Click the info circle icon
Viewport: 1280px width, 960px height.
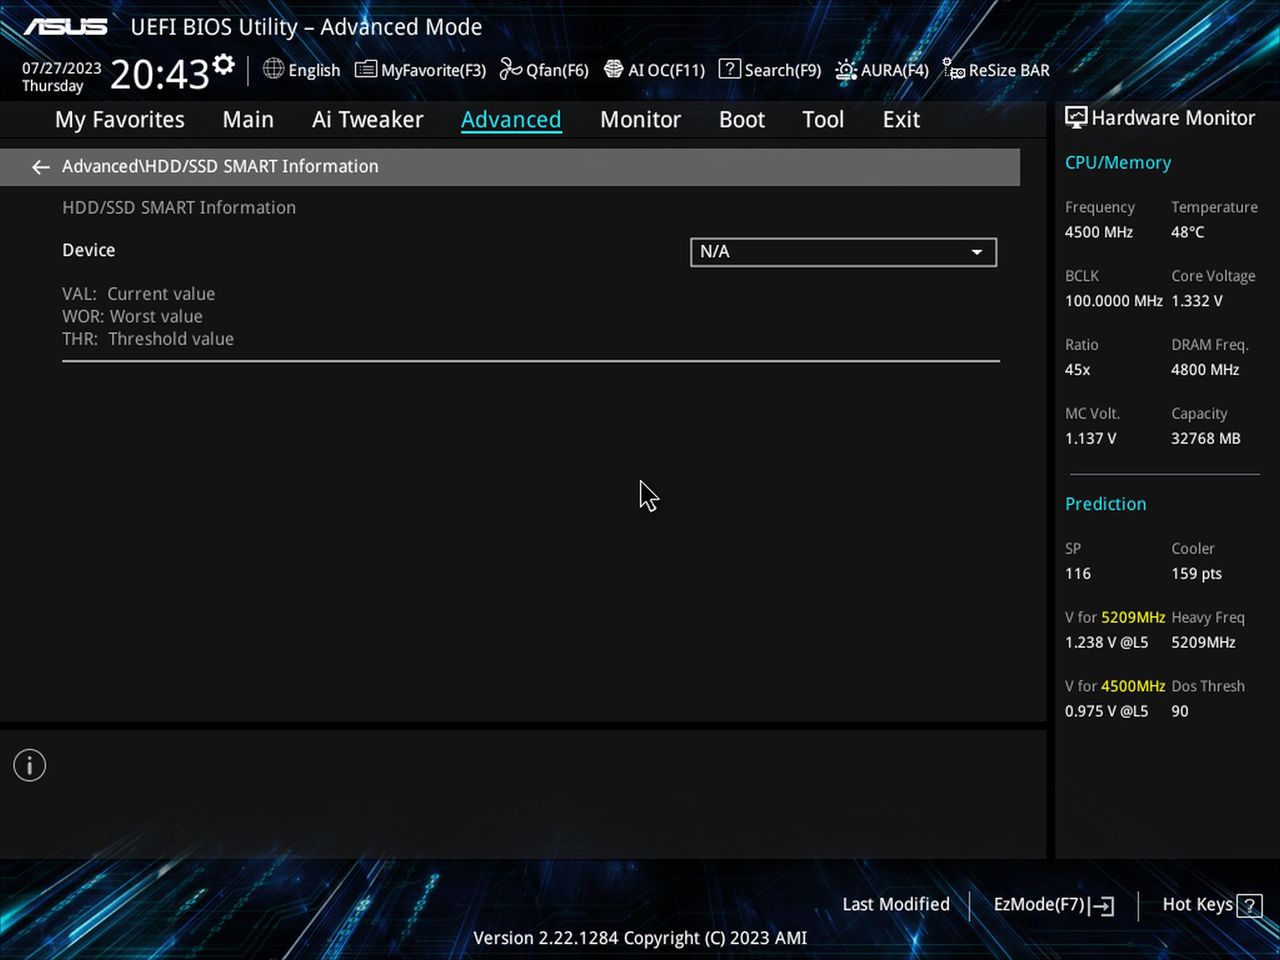30,765
